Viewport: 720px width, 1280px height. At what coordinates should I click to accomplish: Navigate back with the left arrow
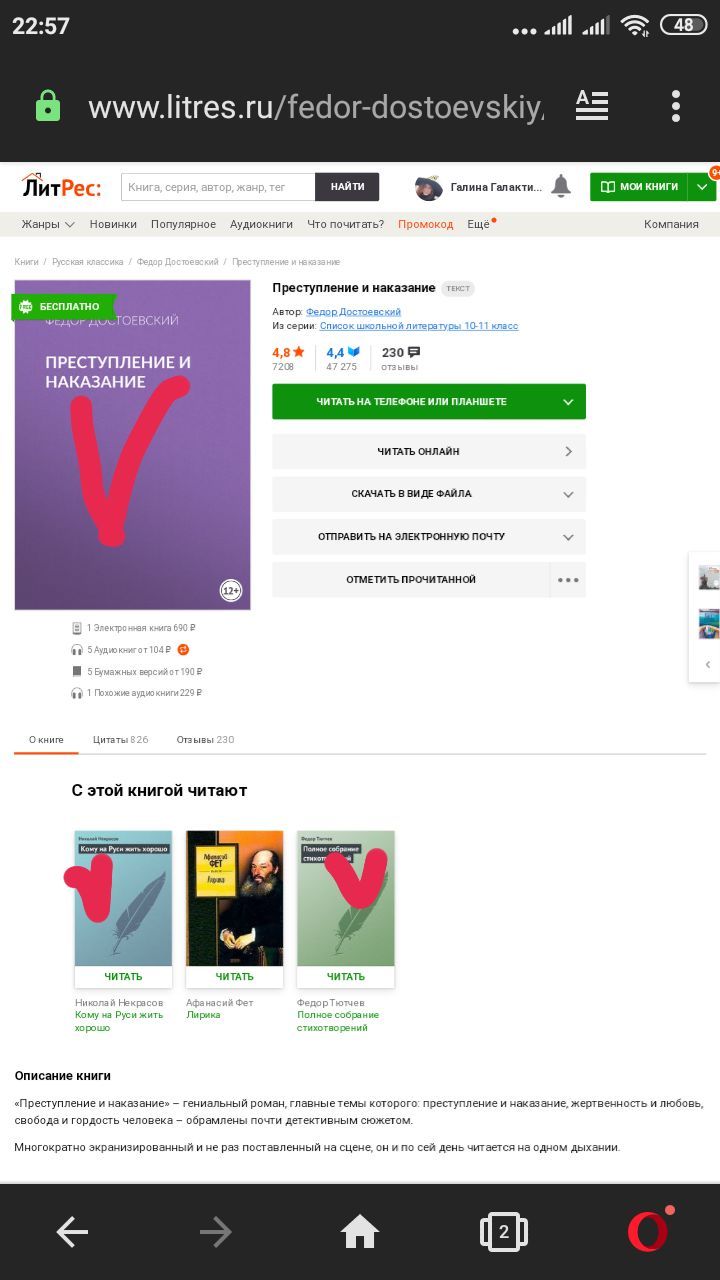click(72, 1232)
